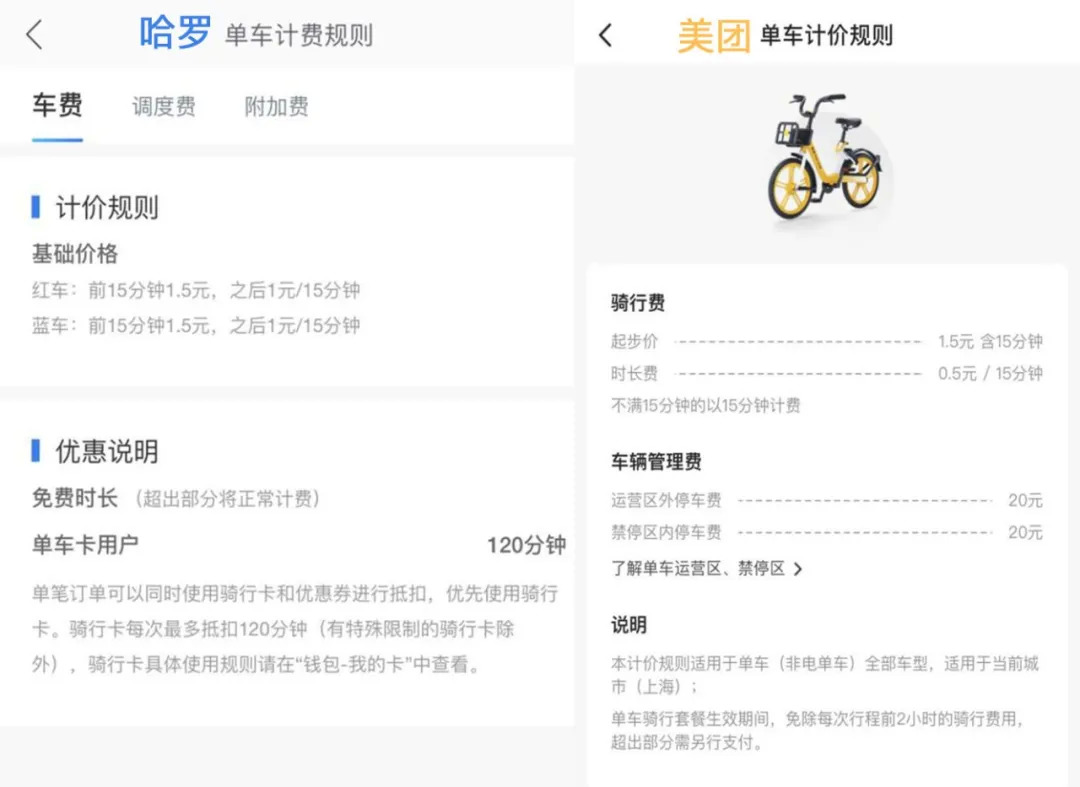This screenshot has width=1080, height=787.
Task: Tap the 优惠说明 section heading
Action: pyautogui.click(x=106, y=452)
